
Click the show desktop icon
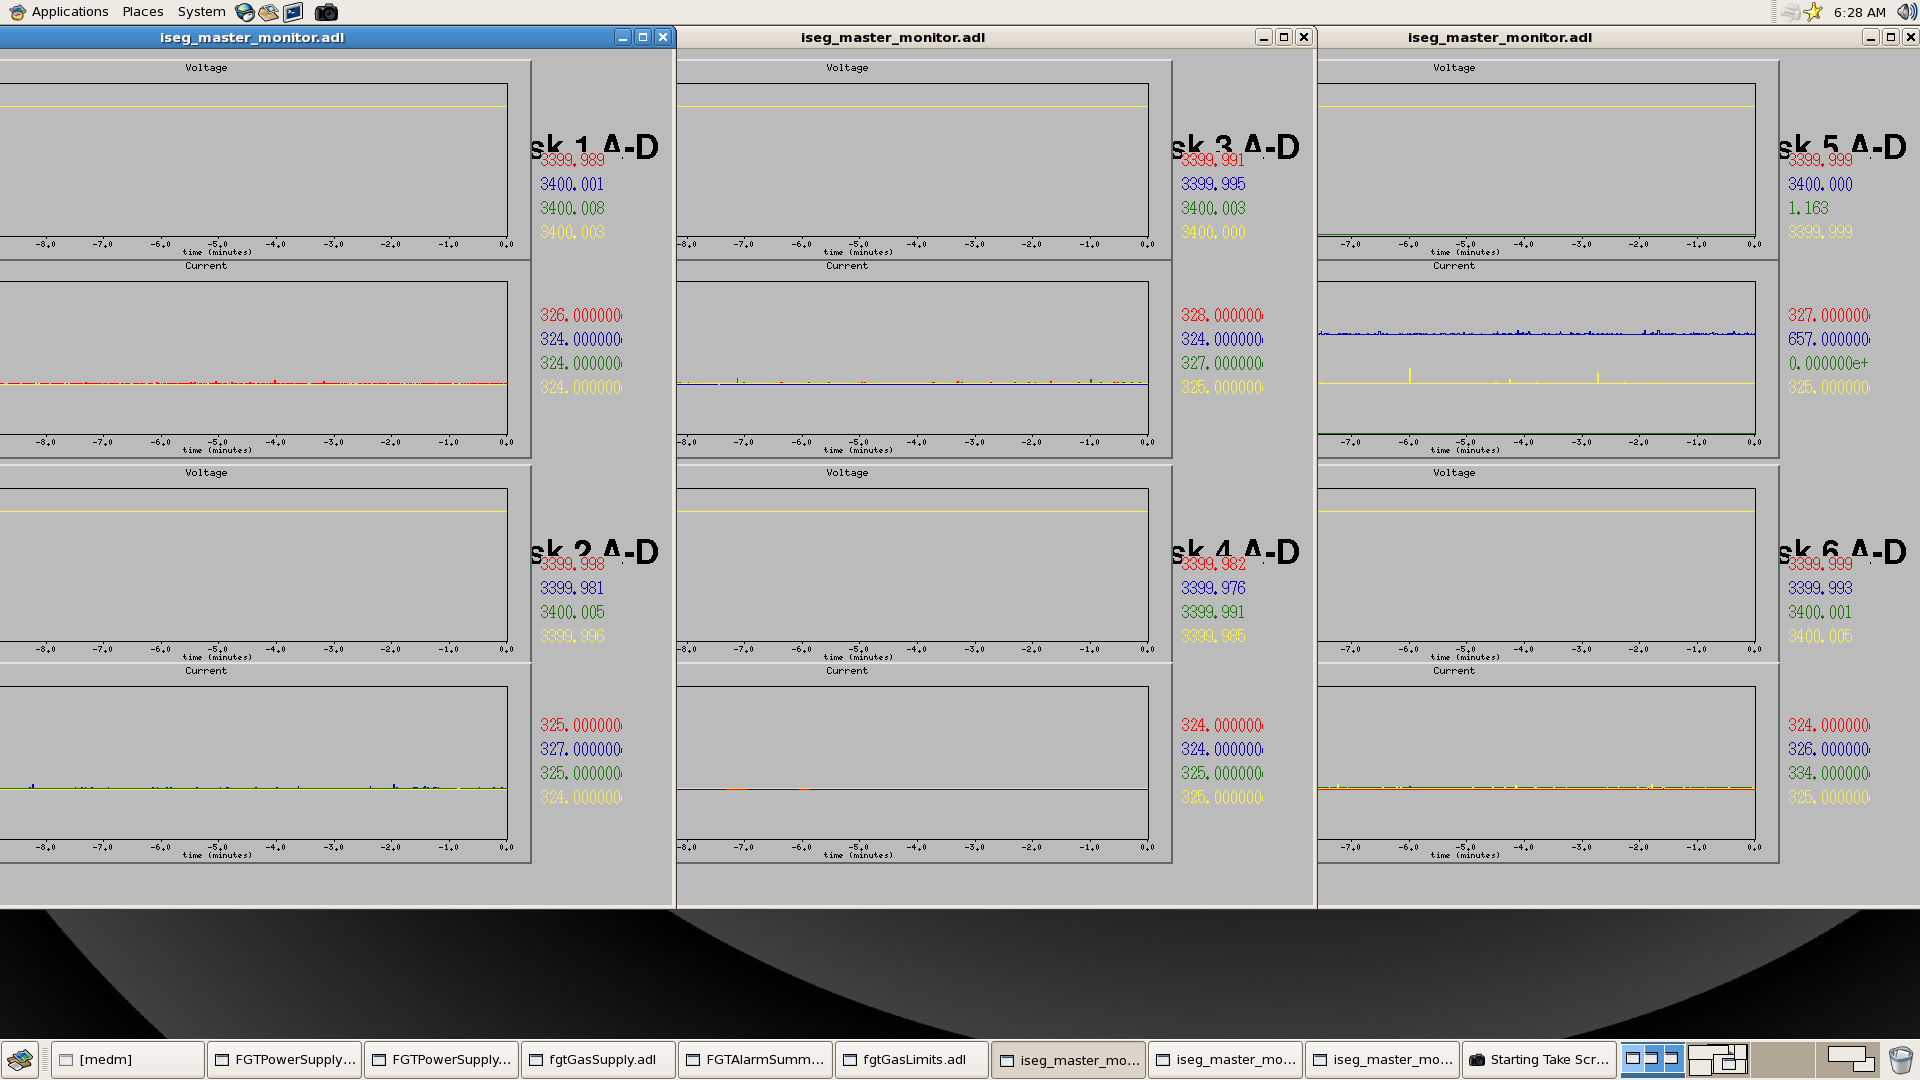point(20,1059)
